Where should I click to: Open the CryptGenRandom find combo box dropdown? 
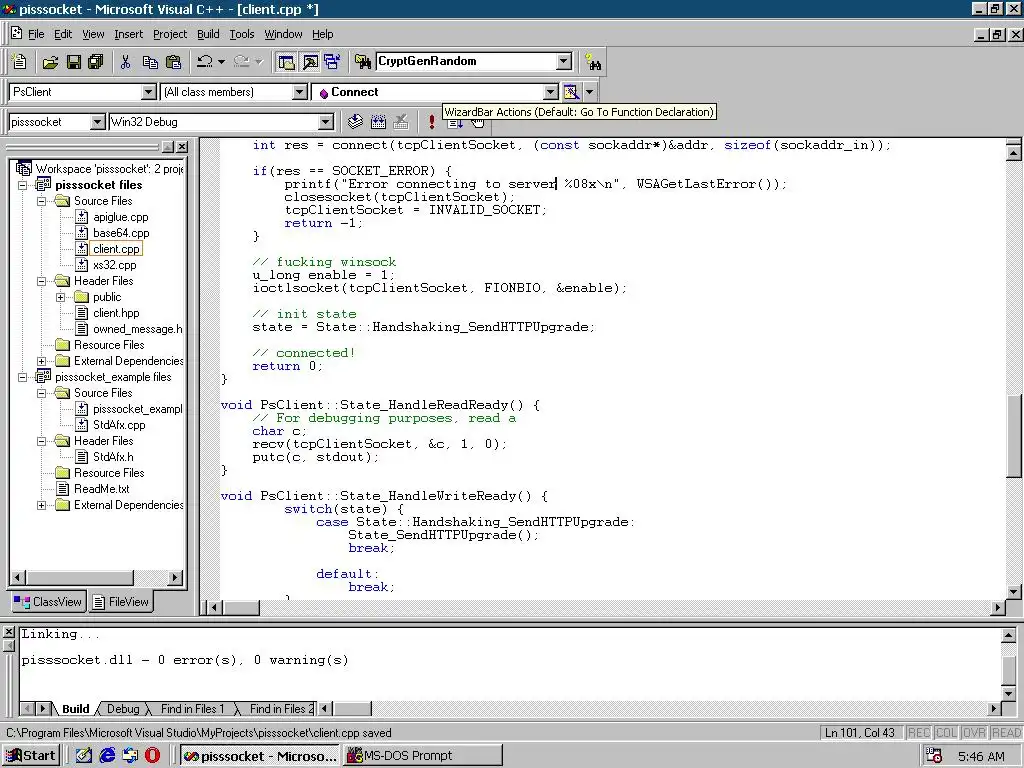[564, 61]
